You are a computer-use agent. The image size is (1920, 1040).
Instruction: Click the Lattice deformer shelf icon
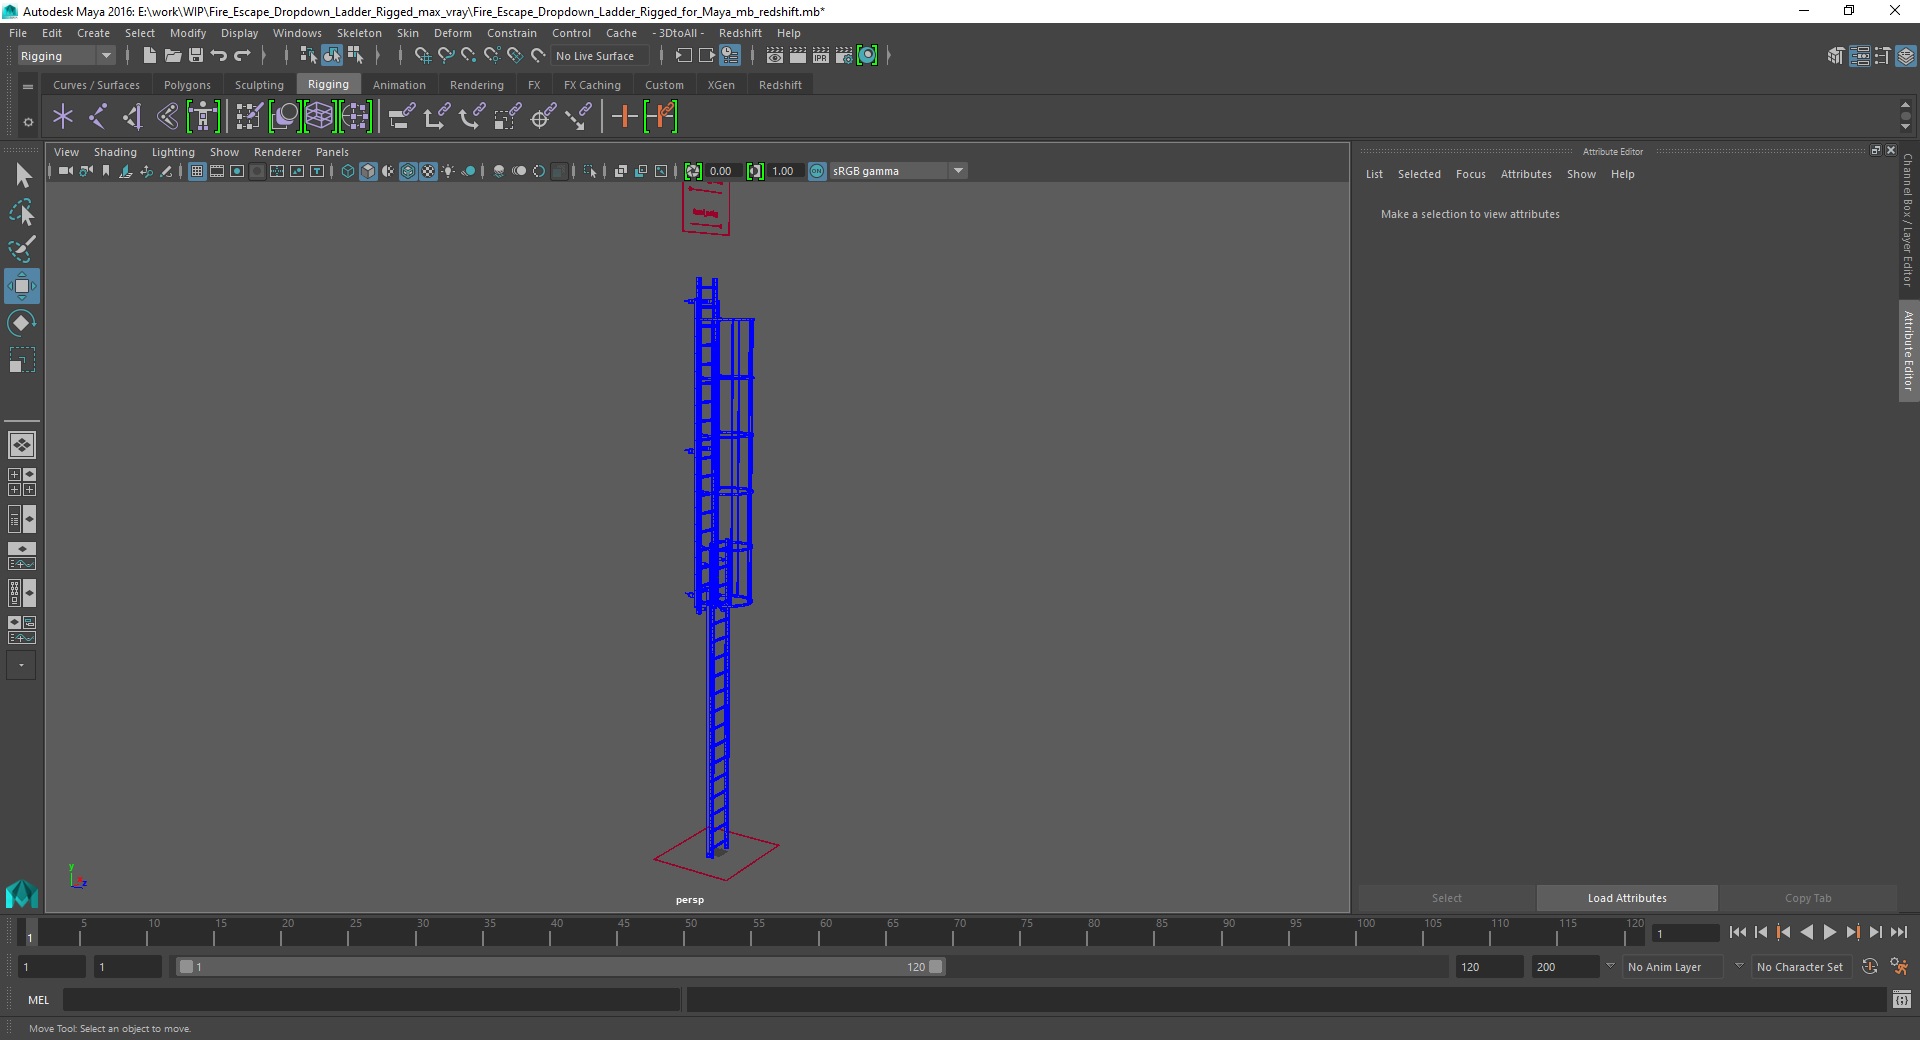(319, 117)
